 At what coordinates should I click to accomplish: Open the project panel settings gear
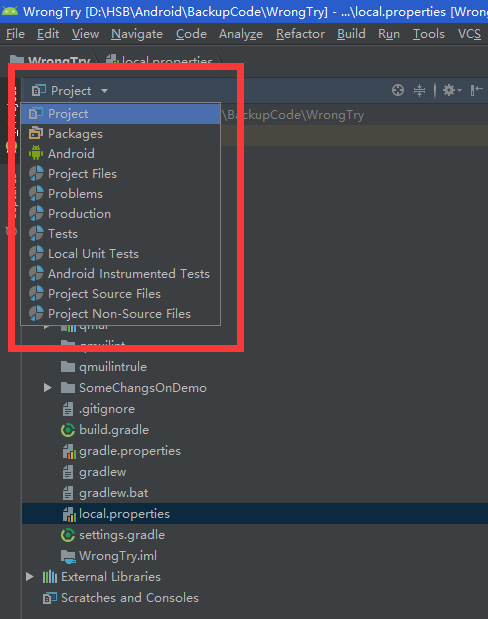click(451, 90)
